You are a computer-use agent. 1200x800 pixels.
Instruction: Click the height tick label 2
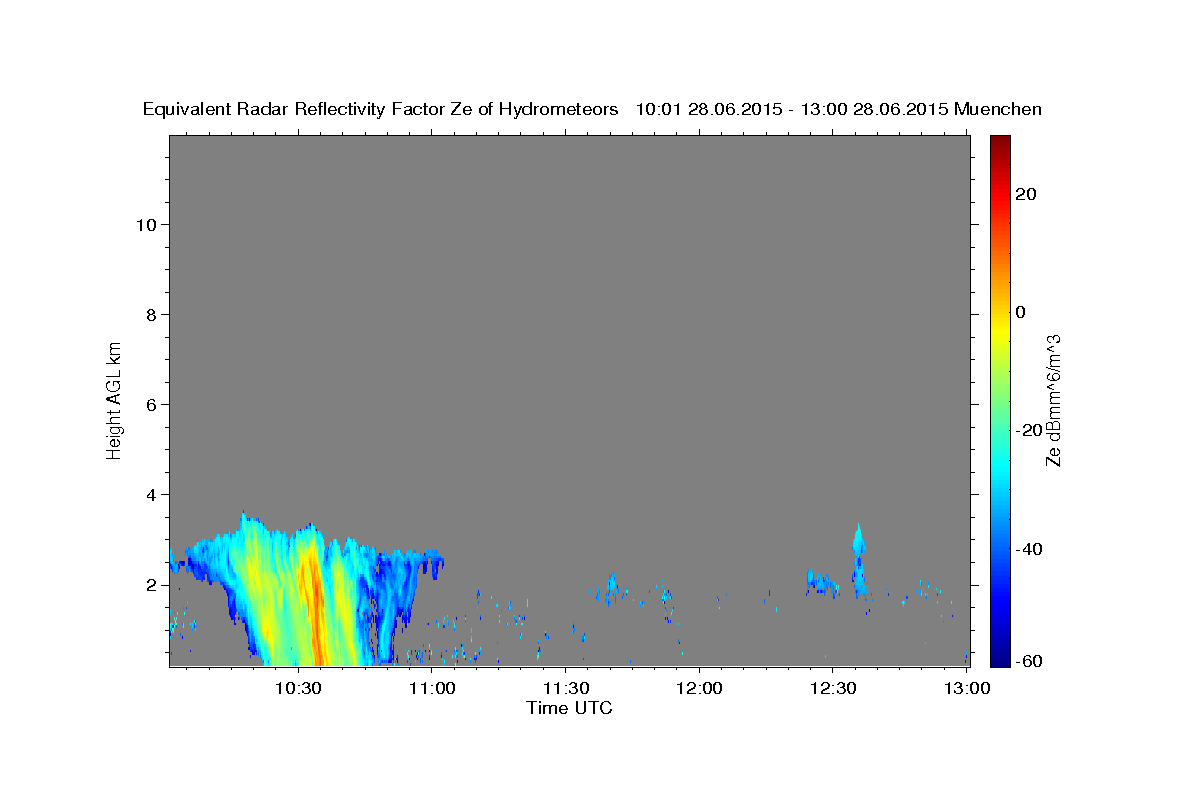tap(152, 584)
